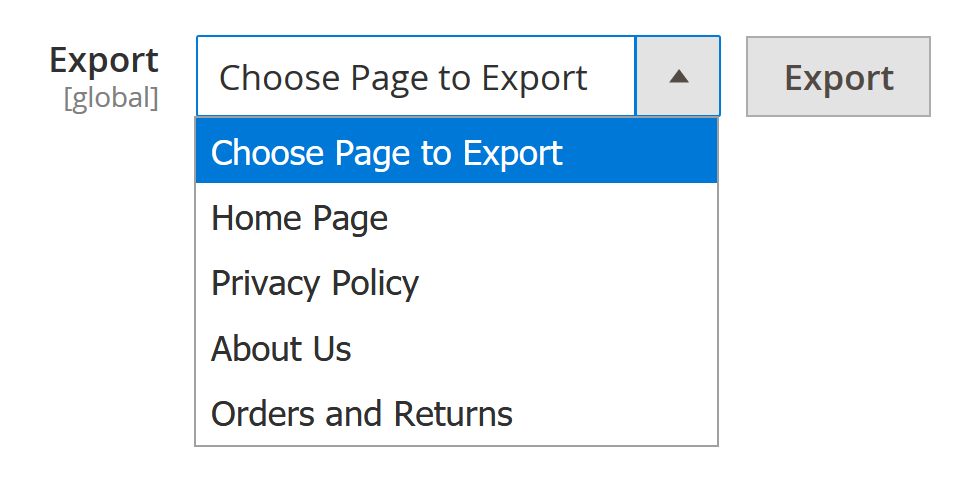This screenshot has width=979, height=495.
Task: Set export page to About Us
Action: tap(282, 349)
